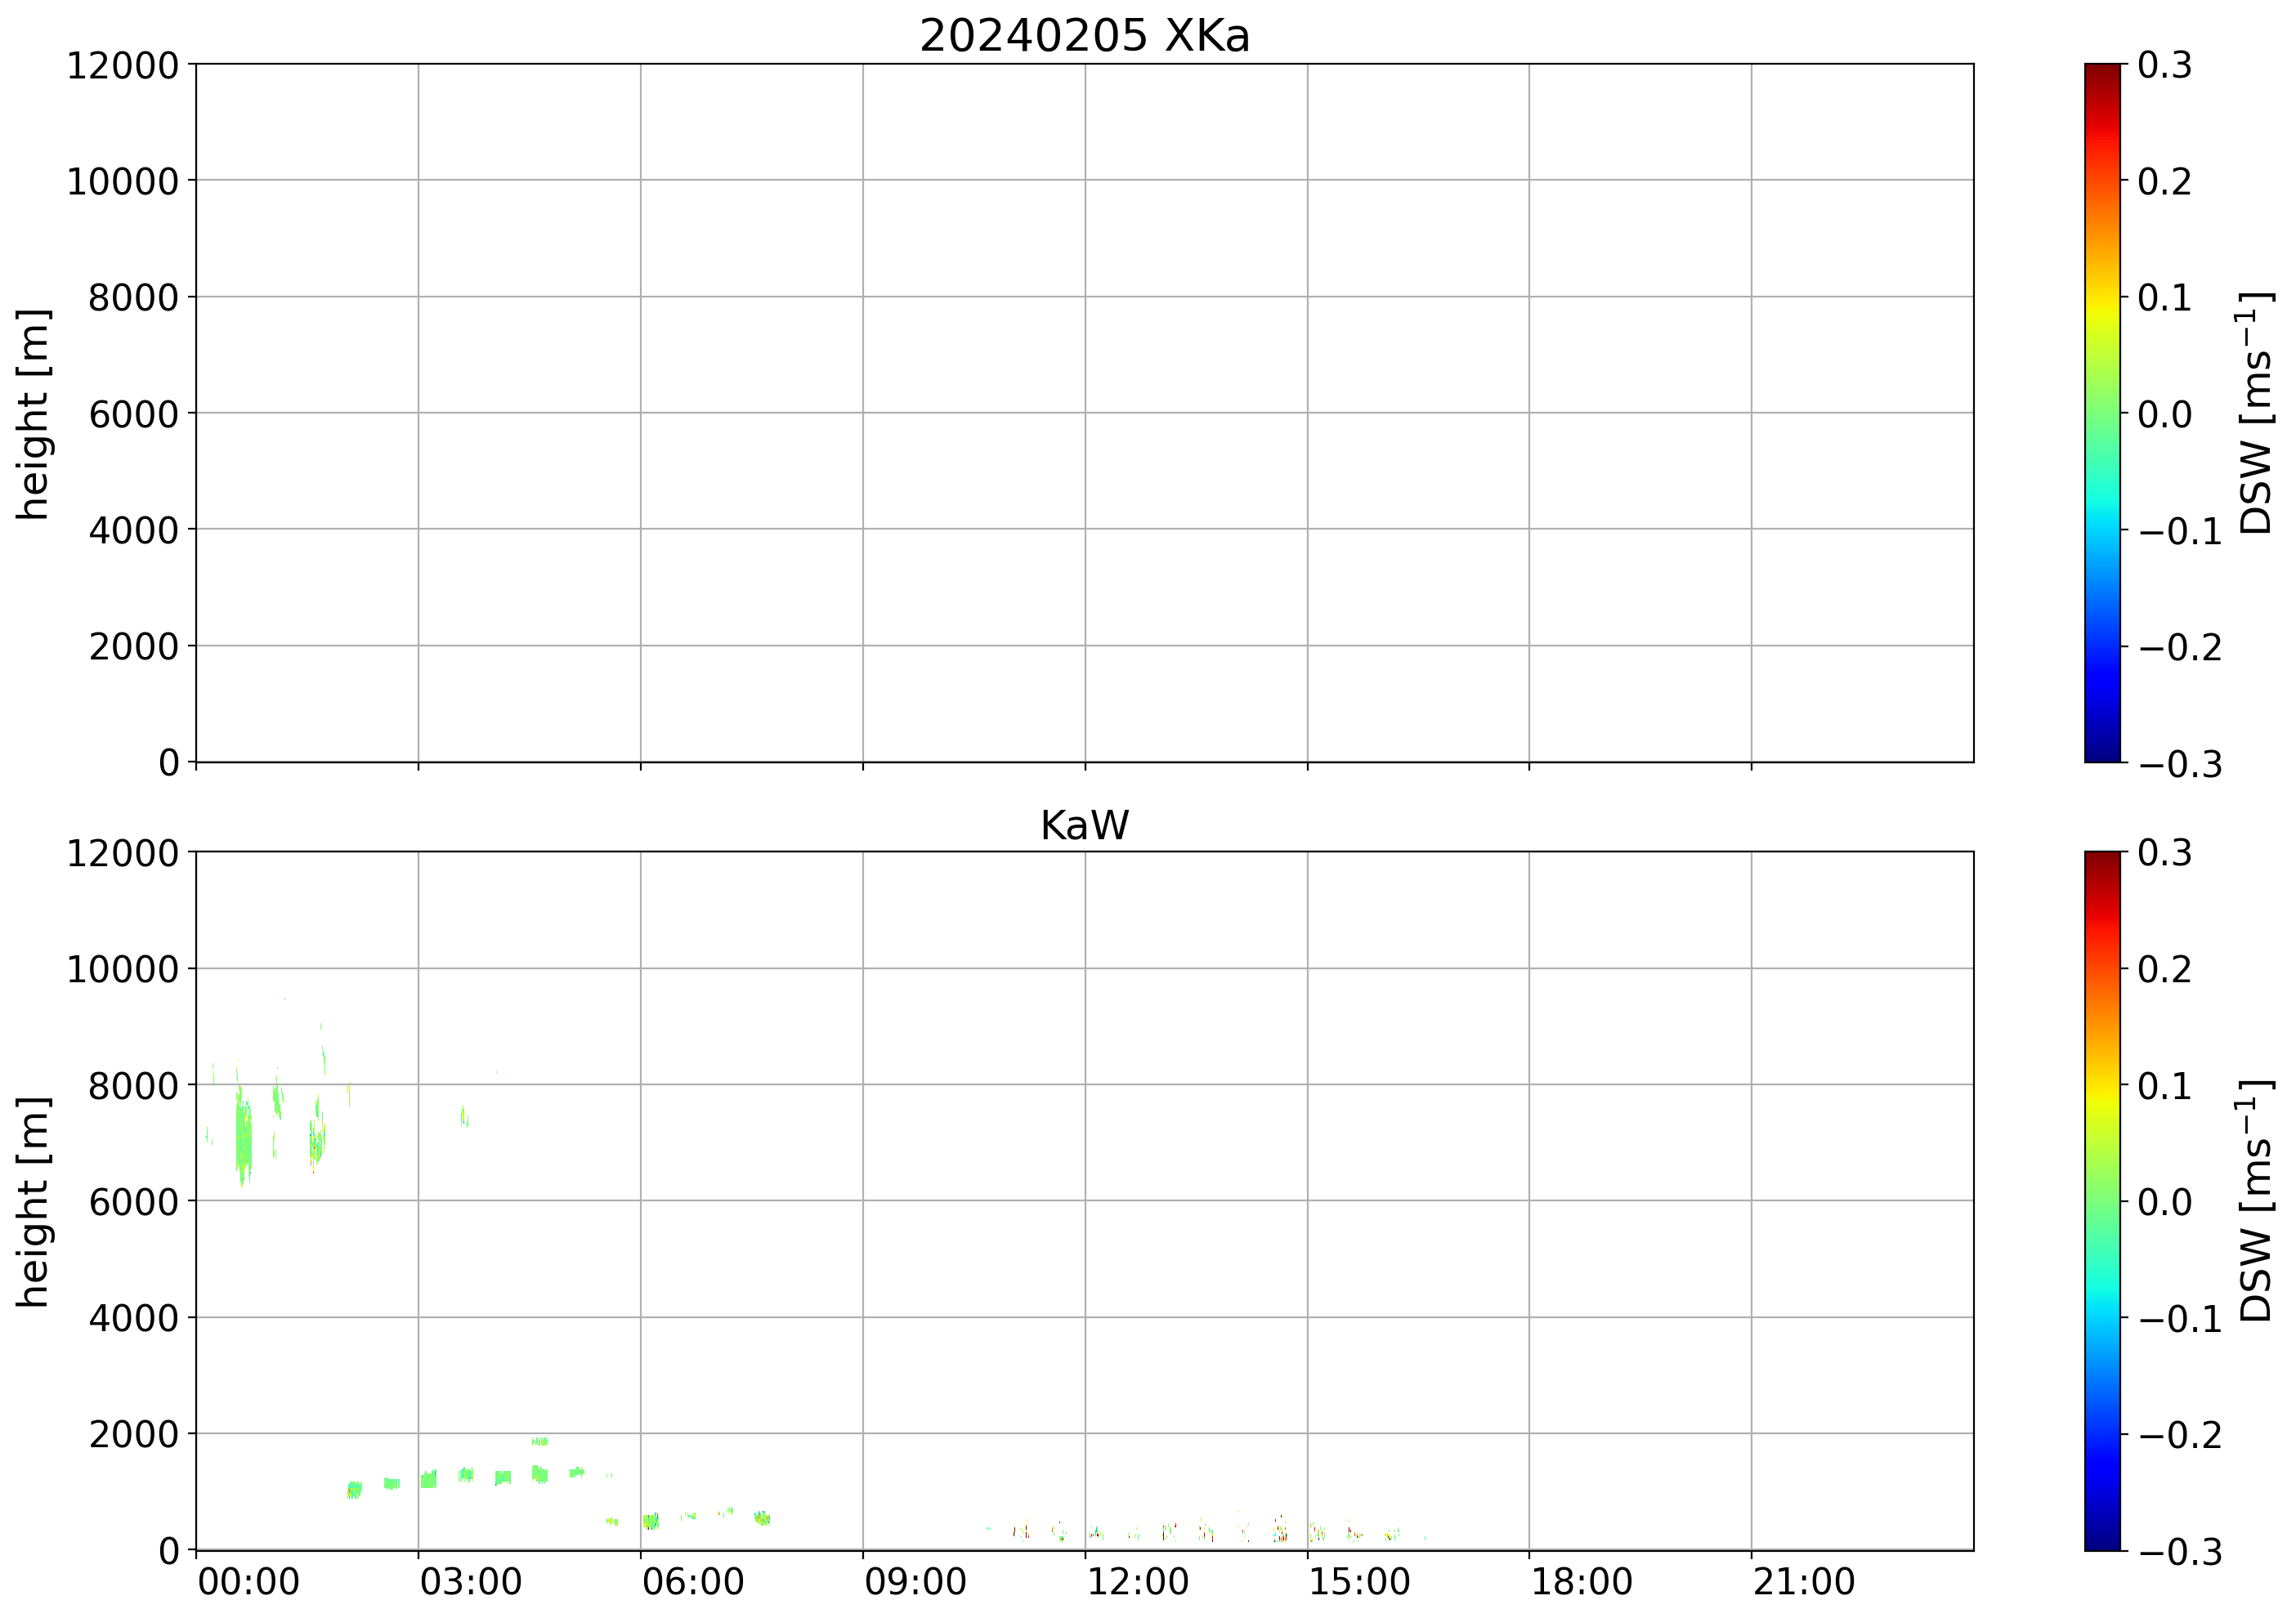Image resolution: width=2296 pixels, height=1618 pixels.
Task: Click the bottom colorbar gradient
Action: pyautogui.click(x=2102, y=1200)
